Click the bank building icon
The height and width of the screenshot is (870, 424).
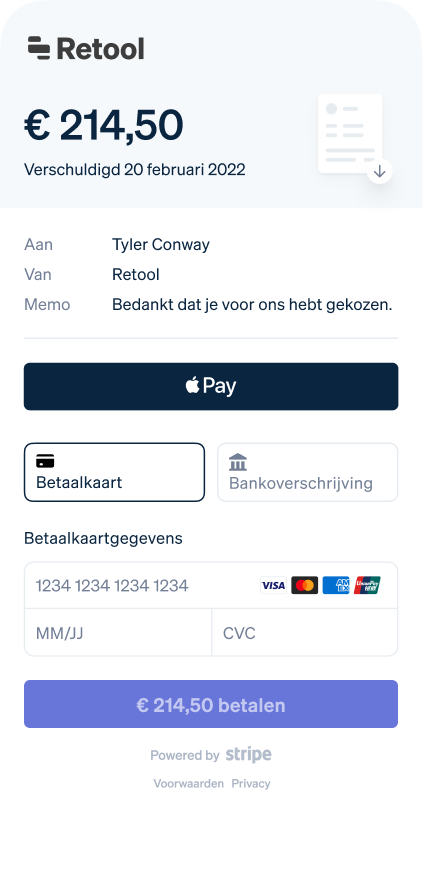tap(238, 462)
